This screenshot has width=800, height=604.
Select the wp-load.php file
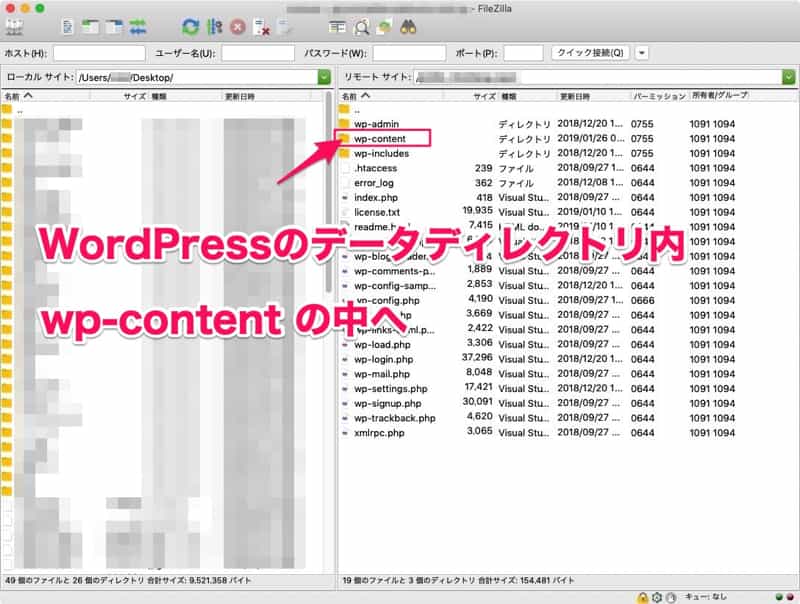coord(383,345)
